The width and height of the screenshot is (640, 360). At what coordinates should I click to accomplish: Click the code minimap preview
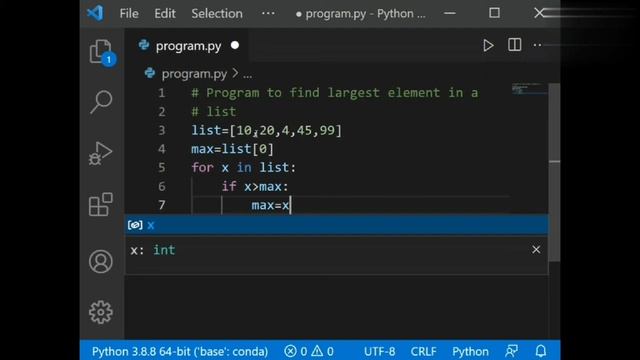pyautogui.click(x=529, y=89)
